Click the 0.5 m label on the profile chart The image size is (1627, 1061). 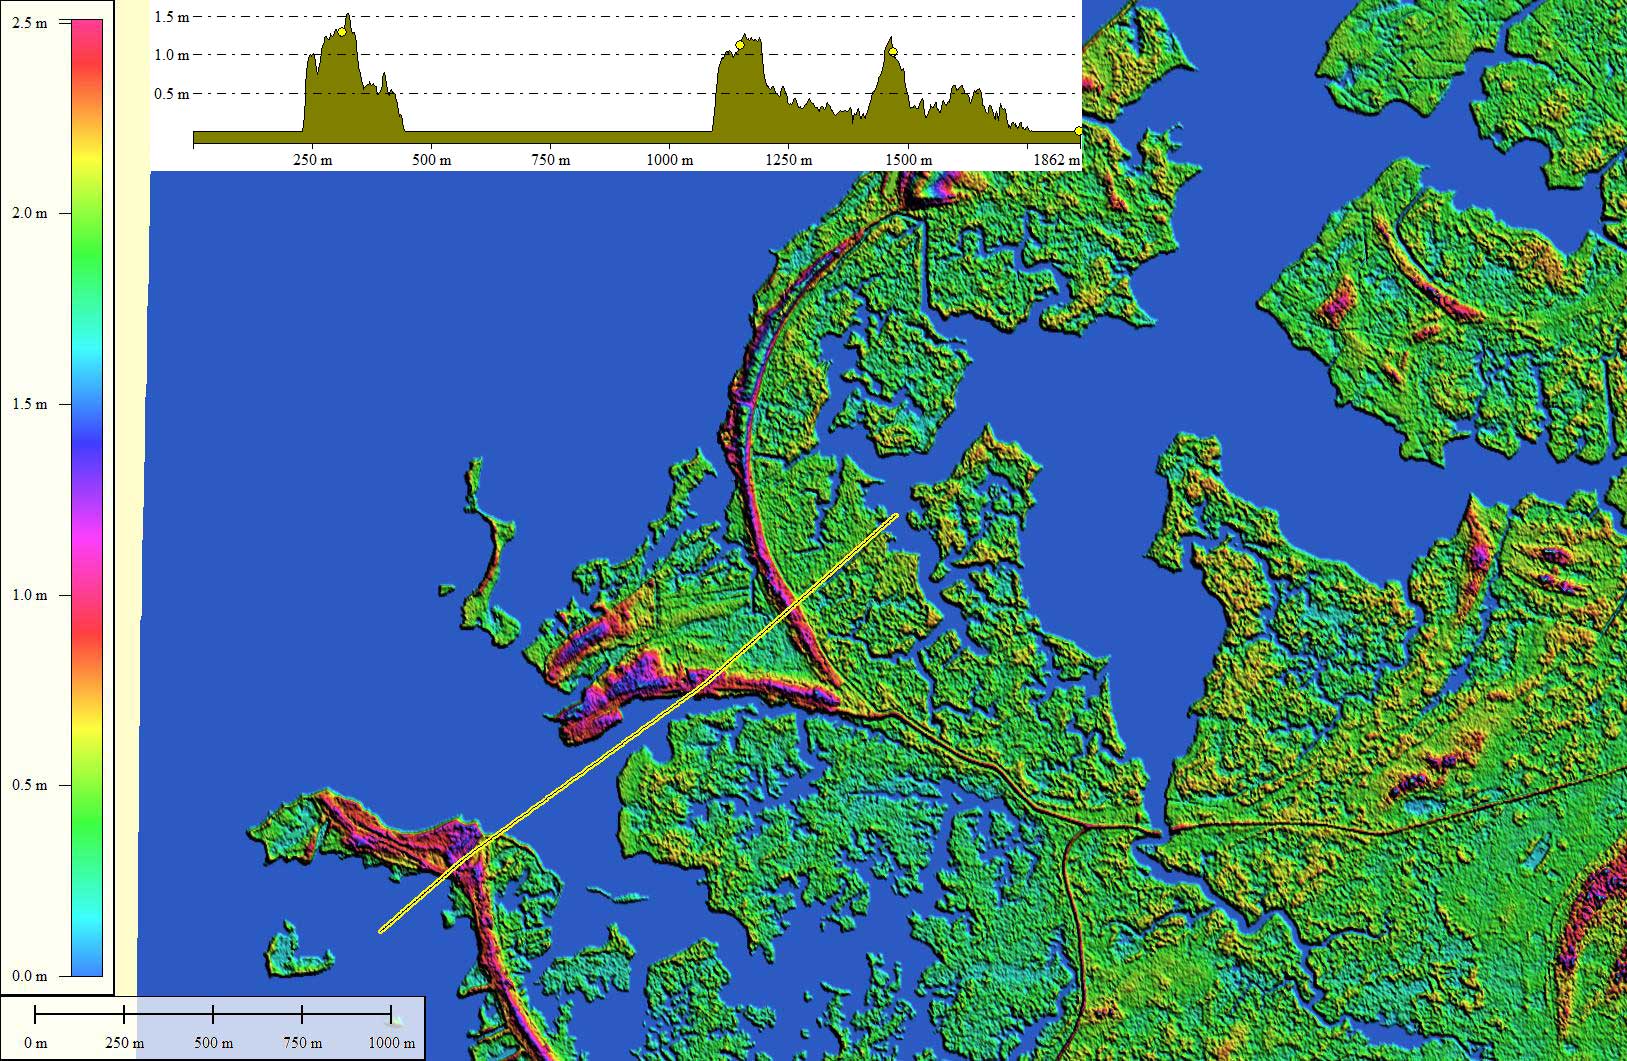pos(171,94)
